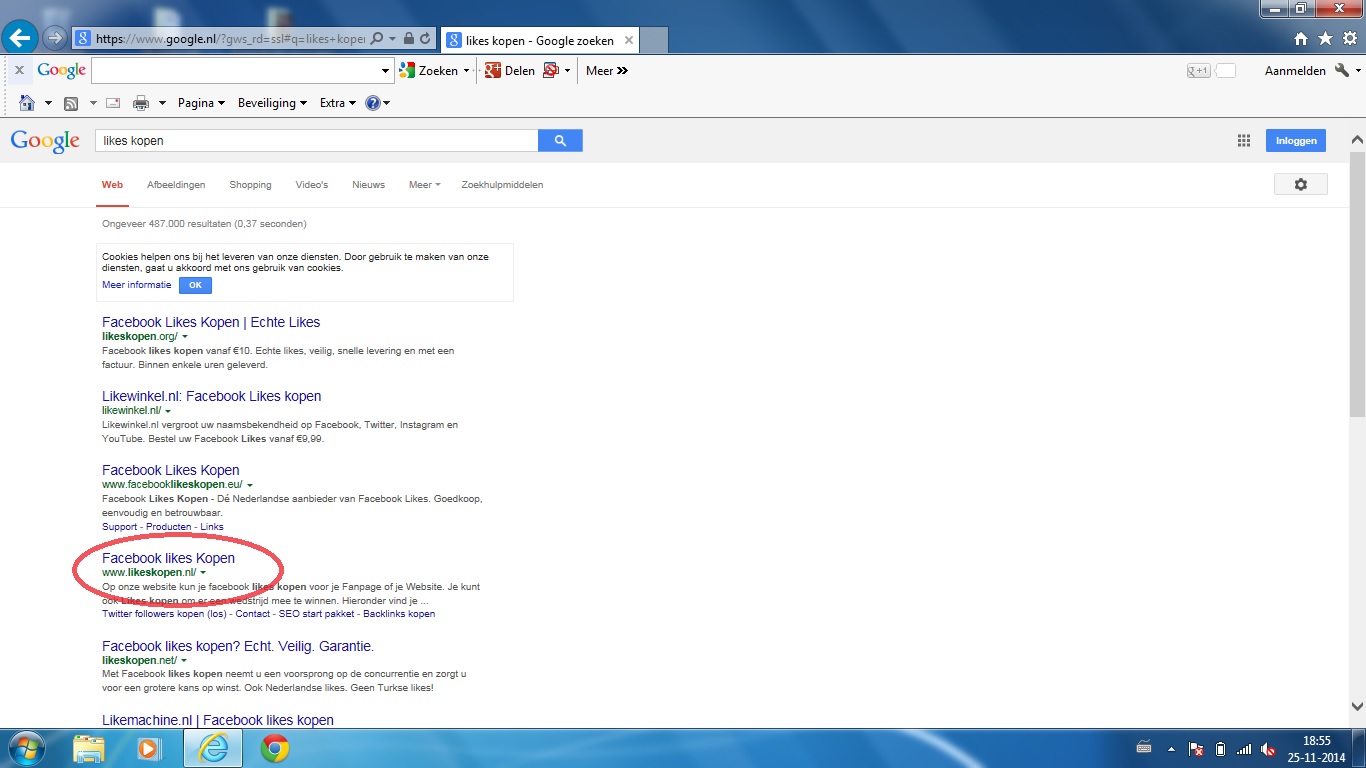Click the Google+ Delen share button
The width and height of the screenshot is (1366, 768).
[509, 71]
